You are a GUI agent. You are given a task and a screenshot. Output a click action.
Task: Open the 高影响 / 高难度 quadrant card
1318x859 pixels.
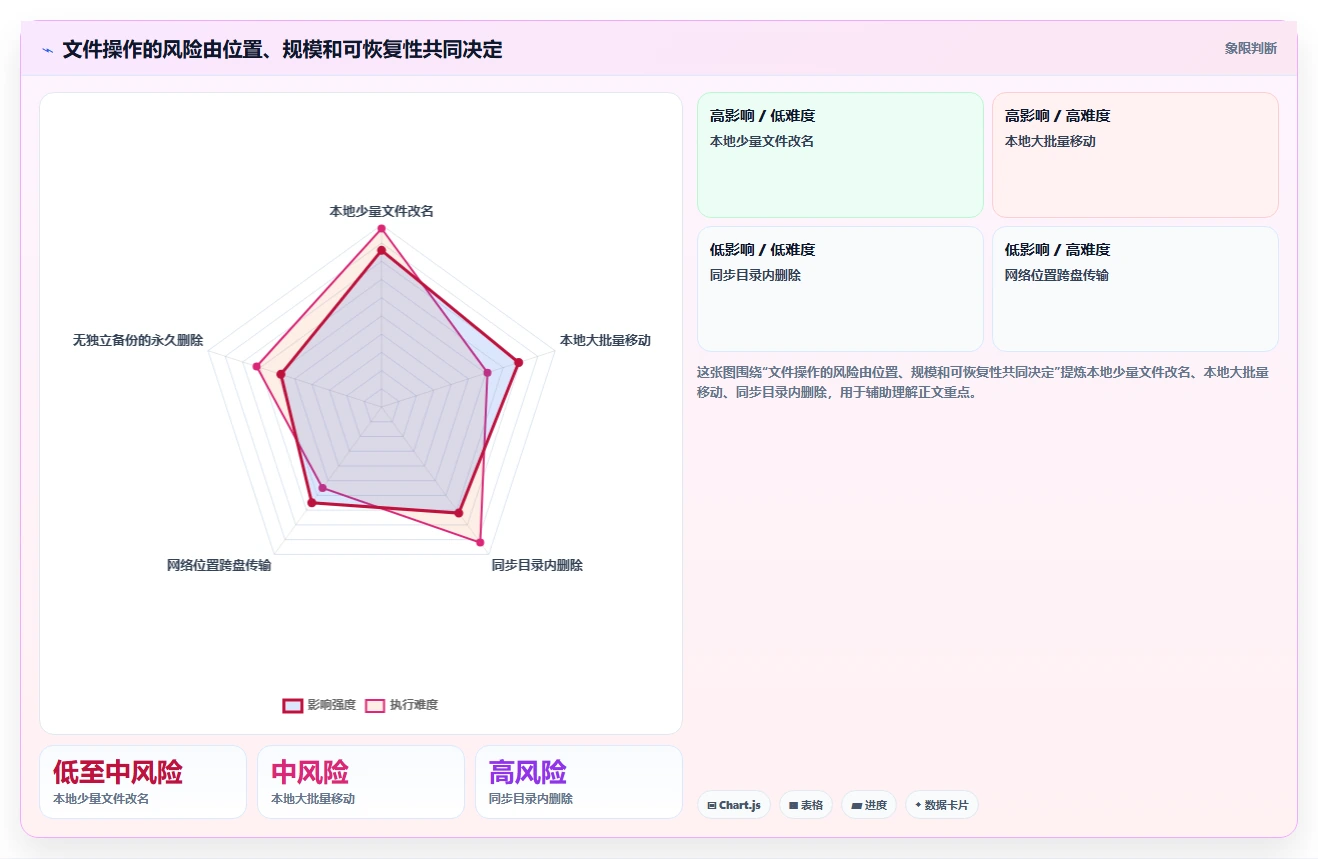tap(1135, 155)
